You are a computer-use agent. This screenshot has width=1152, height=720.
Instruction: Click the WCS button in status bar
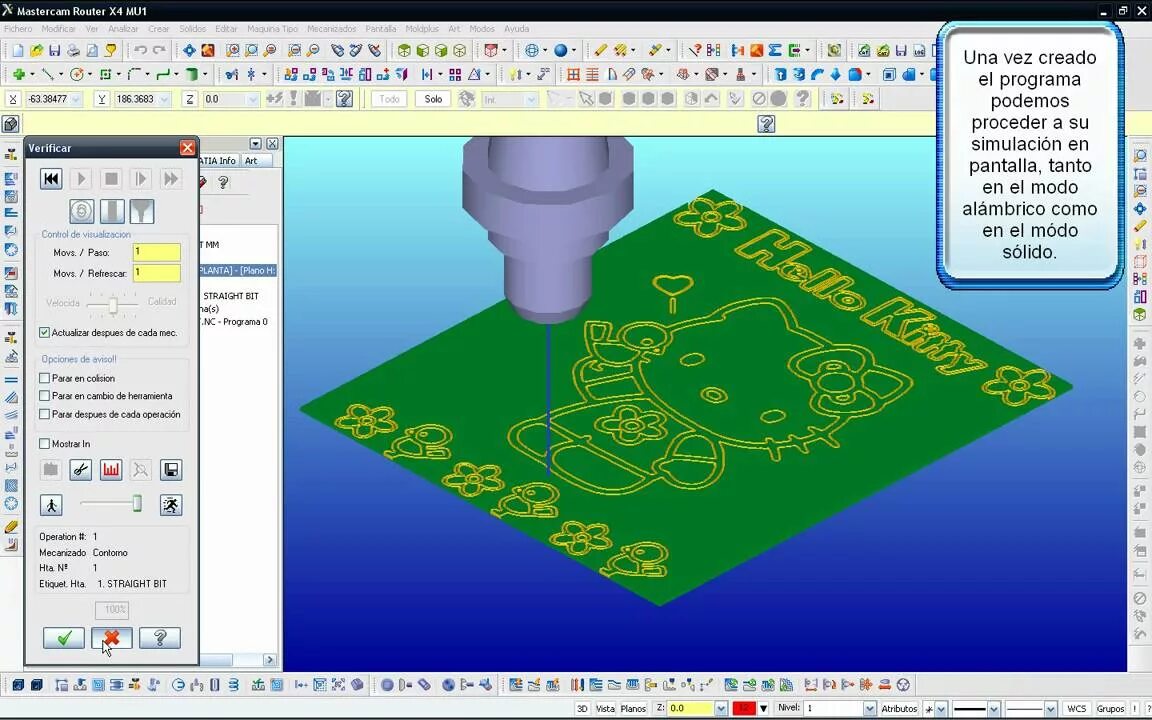tap(1076, 708)
